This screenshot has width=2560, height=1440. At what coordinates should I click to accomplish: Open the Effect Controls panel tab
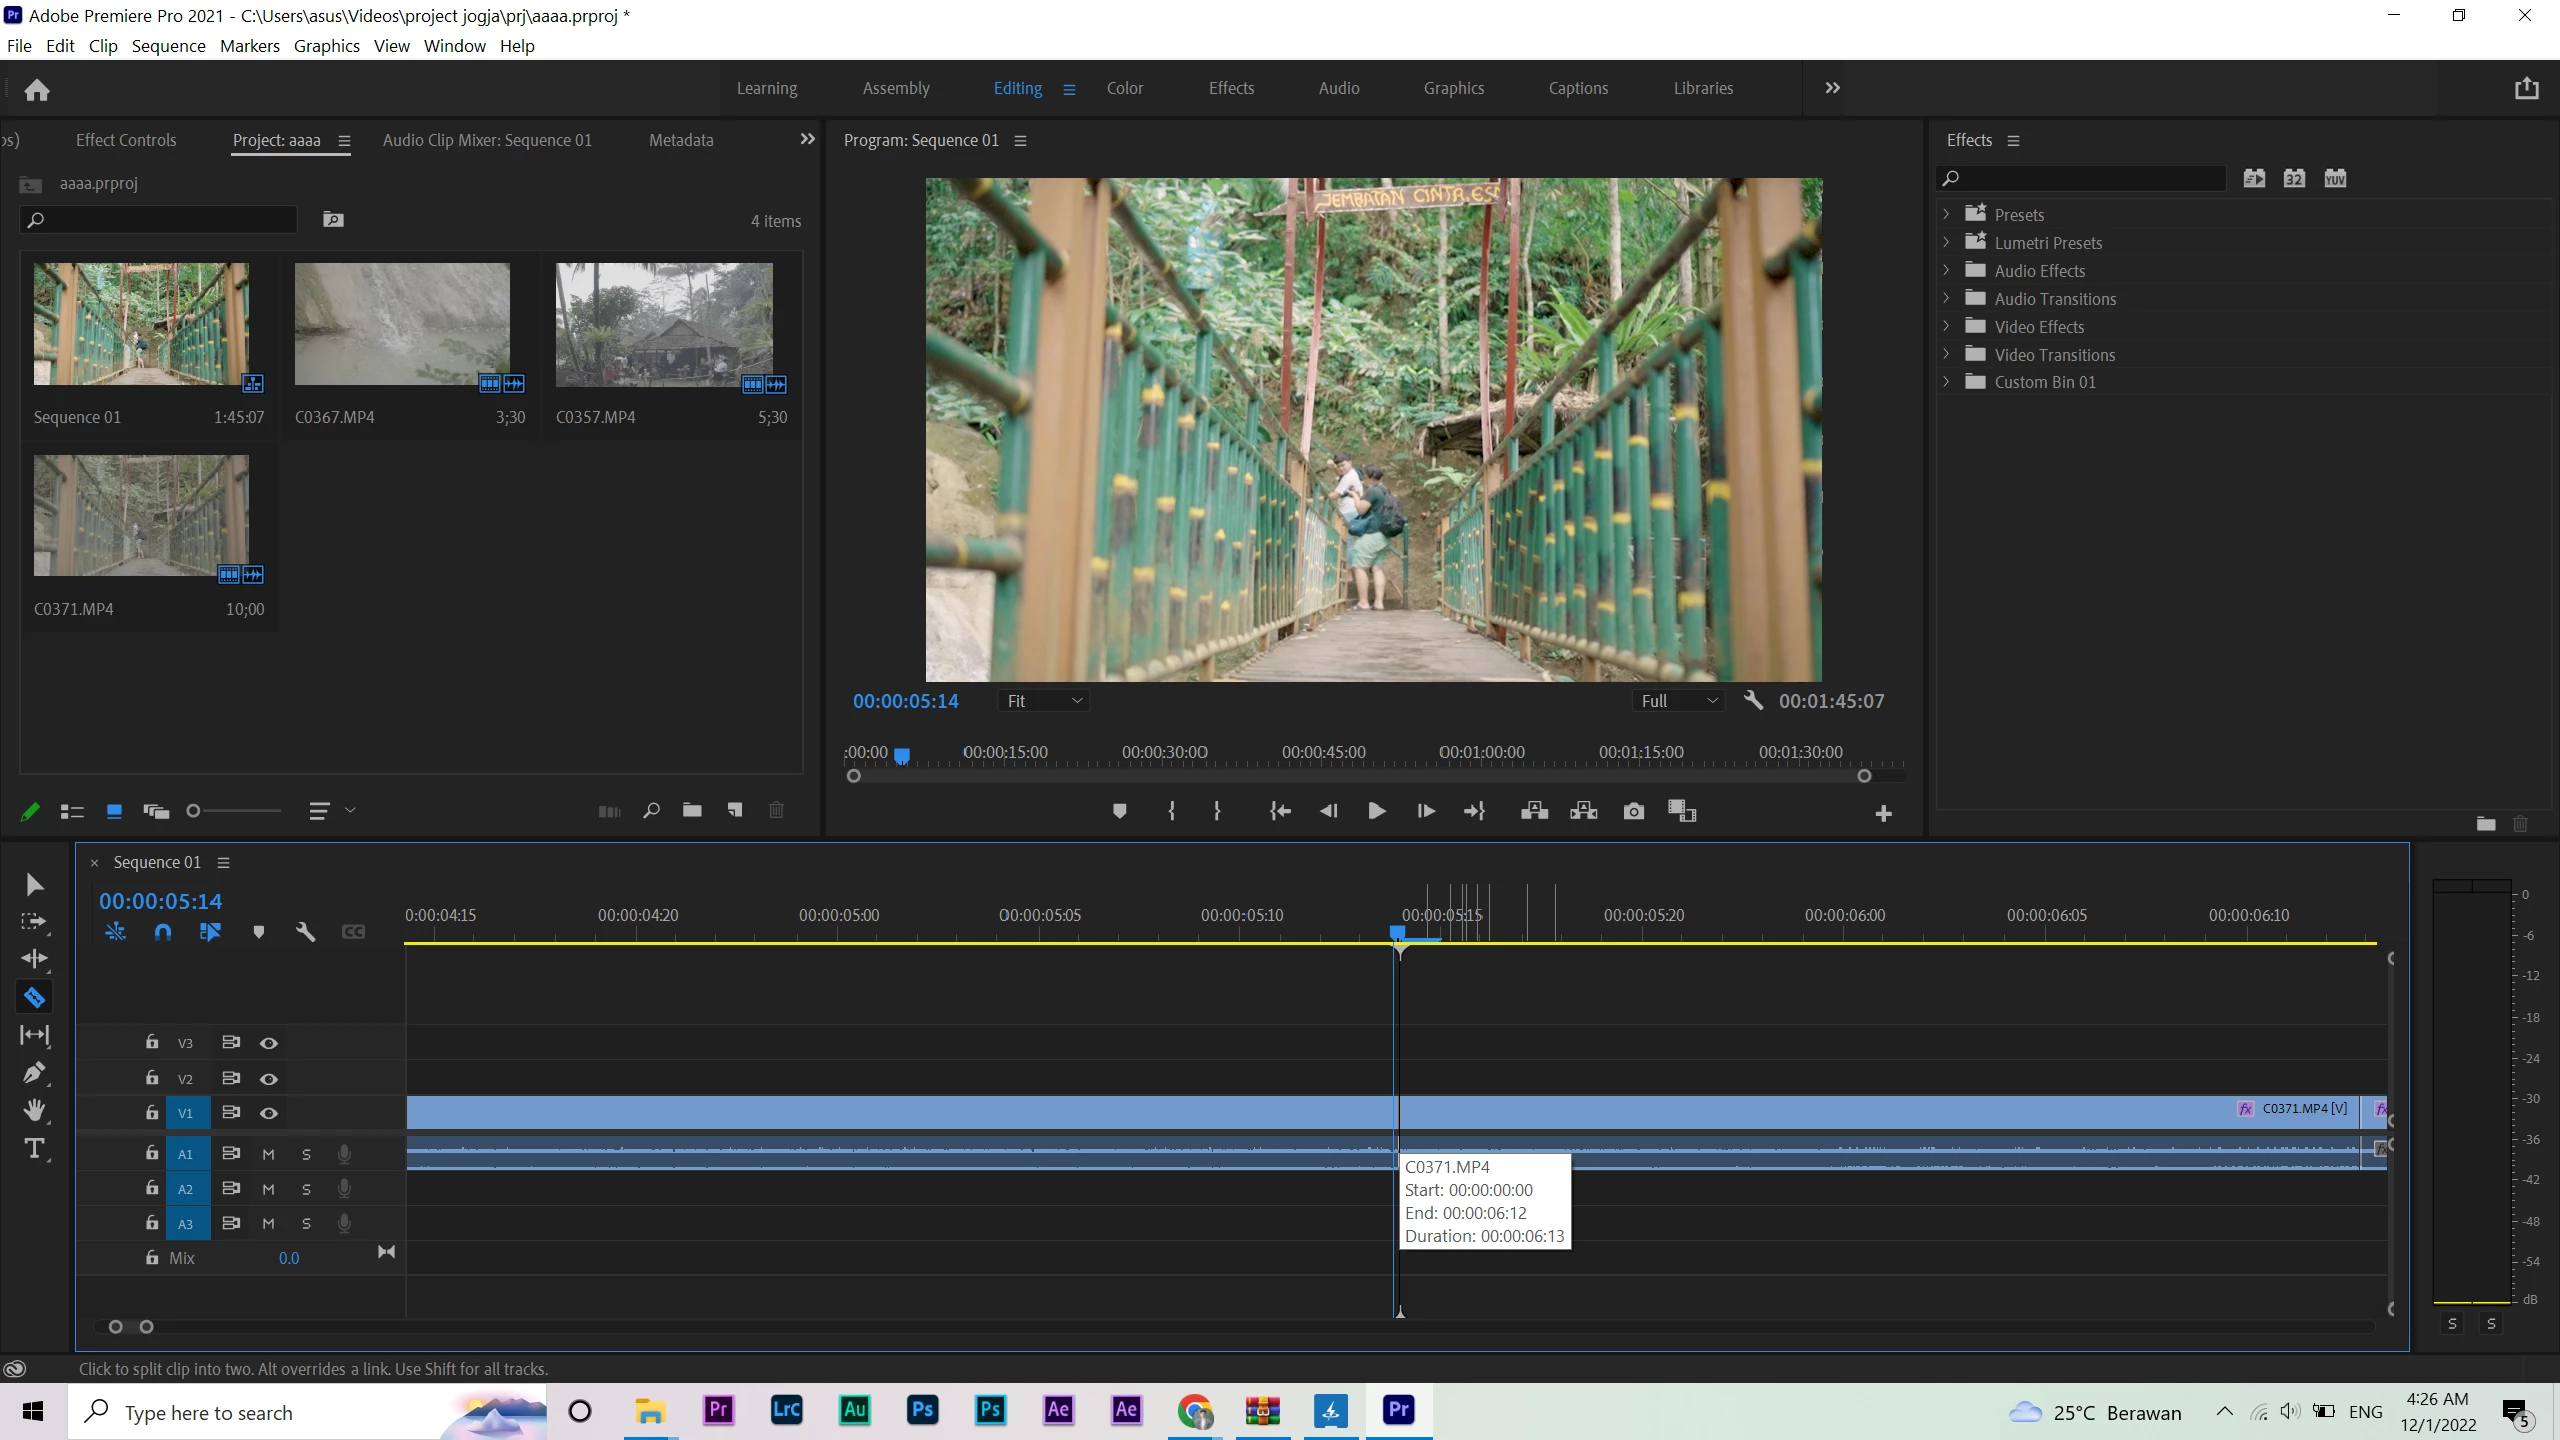(x=126, y=140)
